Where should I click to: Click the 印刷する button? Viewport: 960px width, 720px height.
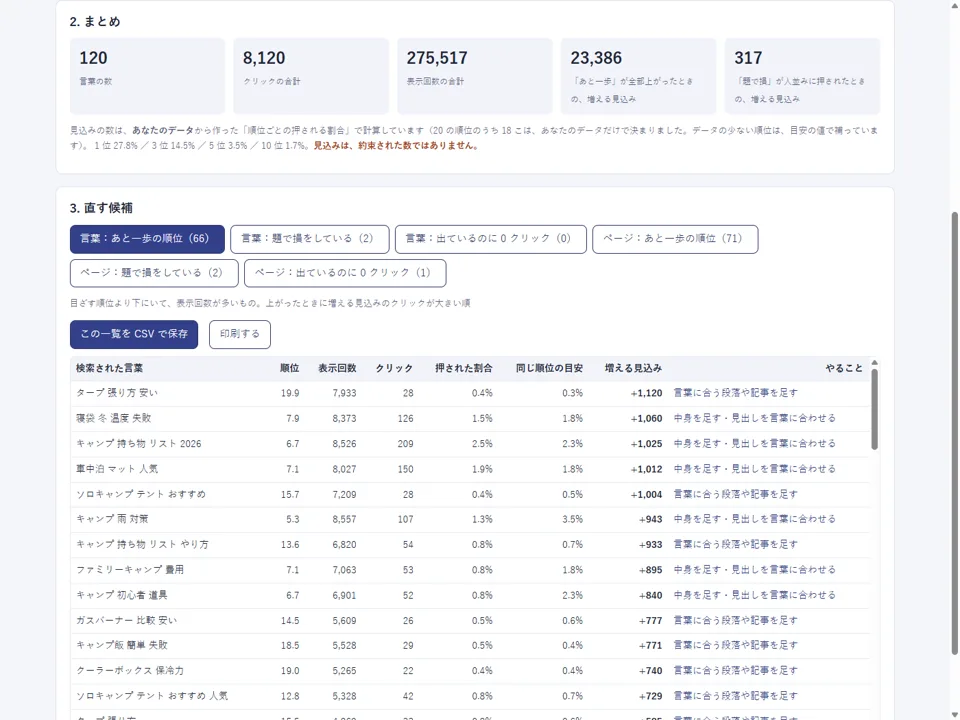(x=240, y=334)
